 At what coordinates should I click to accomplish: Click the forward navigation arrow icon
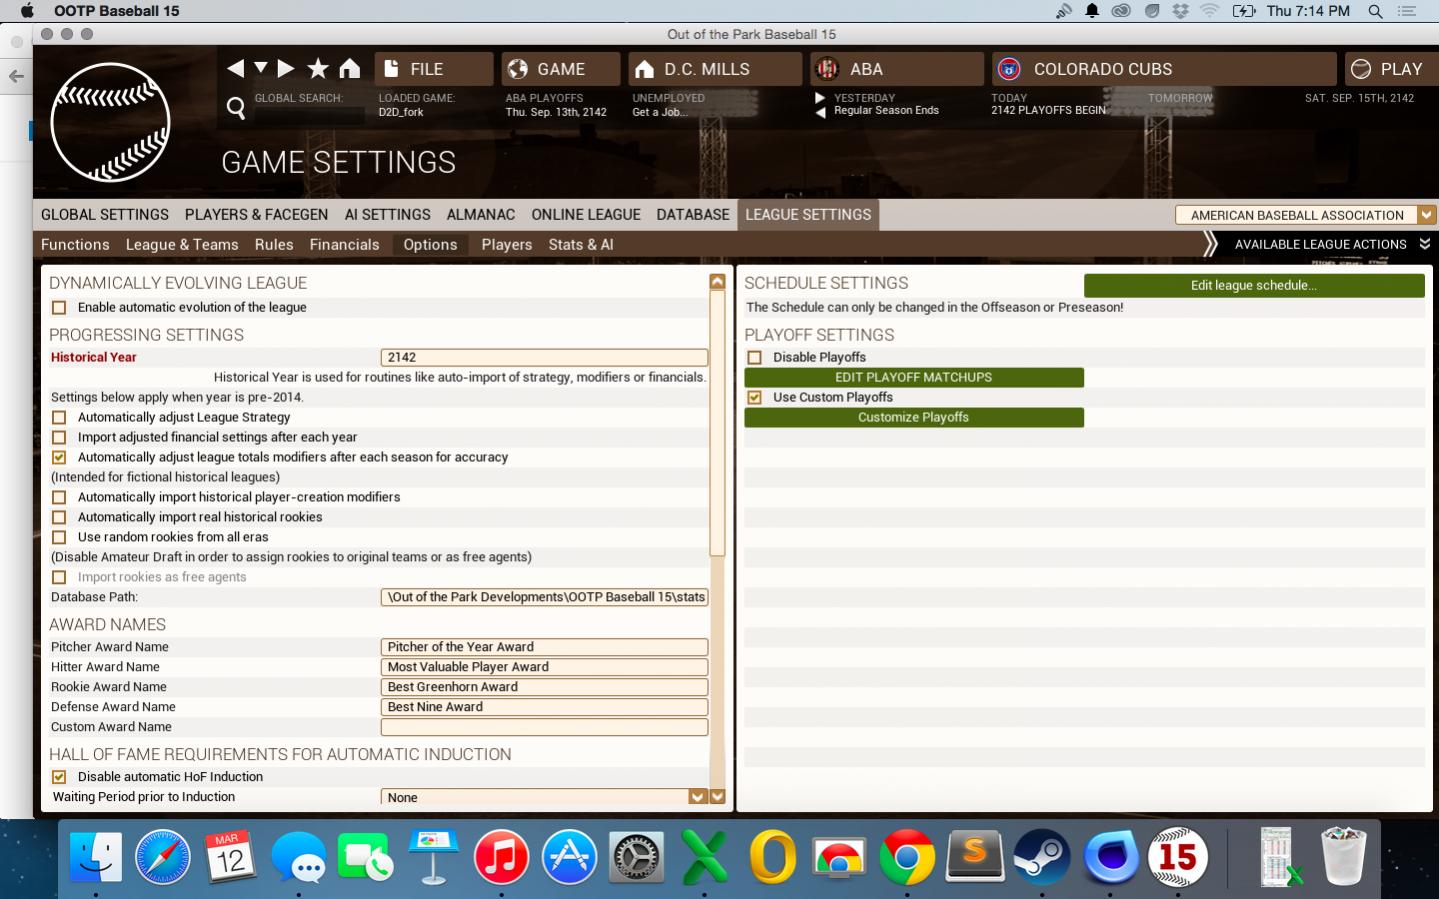click(x=286, y=68)
